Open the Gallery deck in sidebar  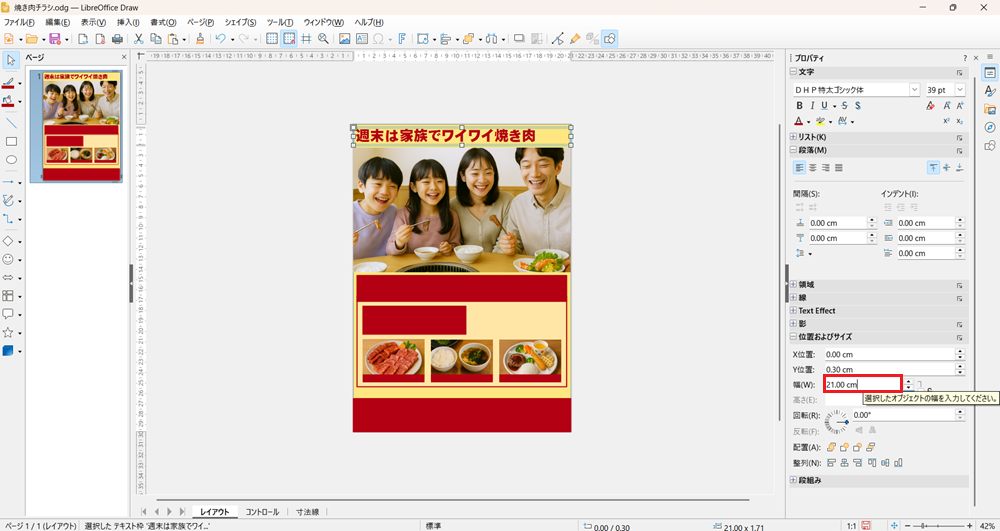point(990,109)
